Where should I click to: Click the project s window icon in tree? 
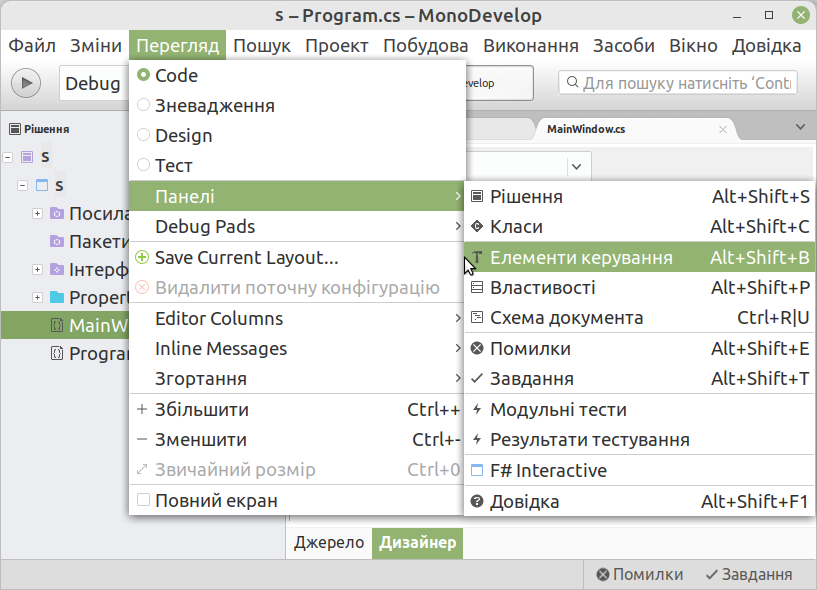point(42,185)
